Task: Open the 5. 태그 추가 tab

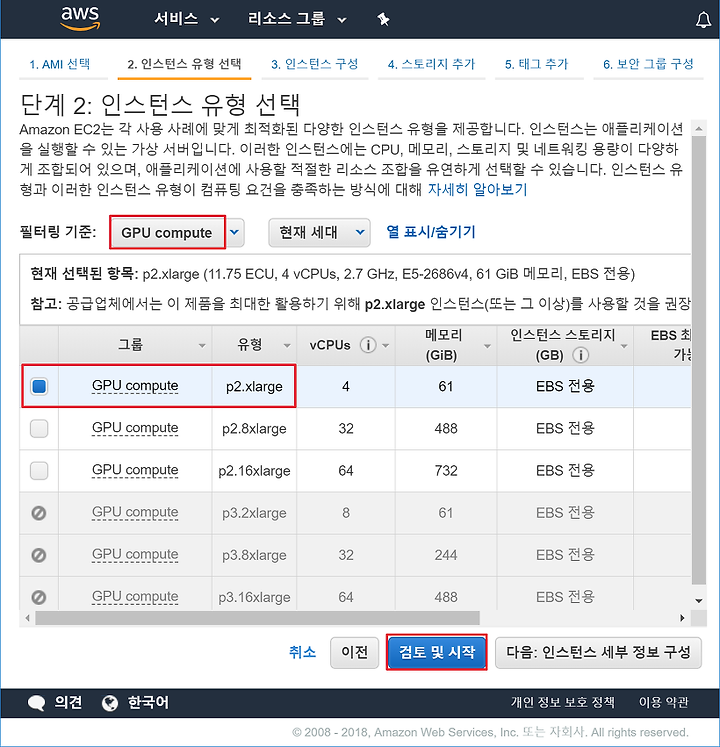Action: pos(537,64)
